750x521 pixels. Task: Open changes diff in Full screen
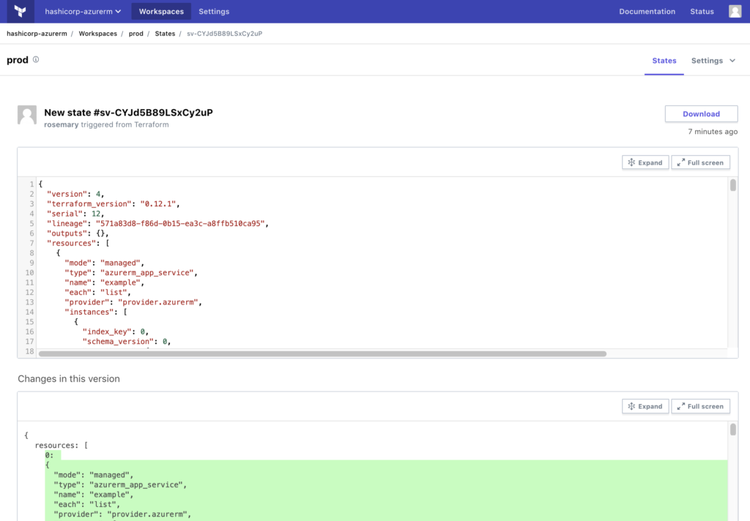tap(700, 406)
